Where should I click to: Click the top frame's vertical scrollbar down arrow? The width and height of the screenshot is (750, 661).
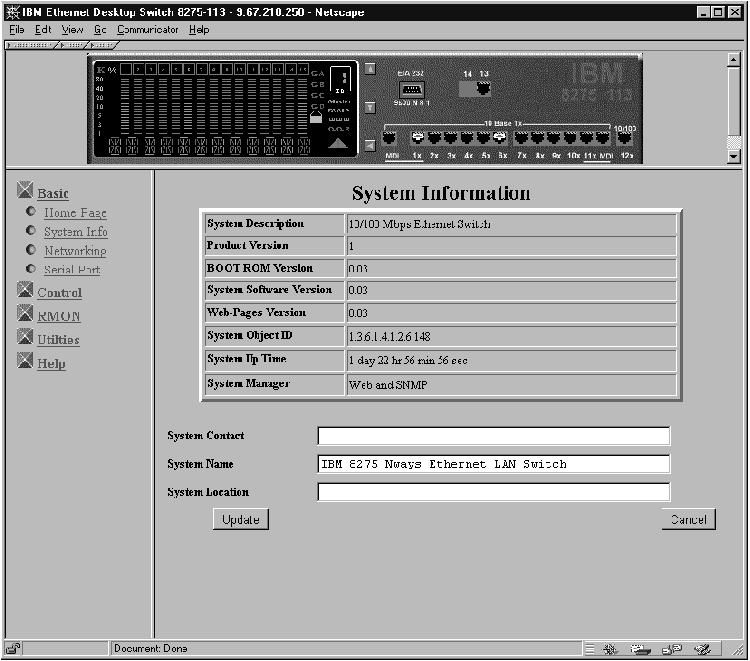735,156
